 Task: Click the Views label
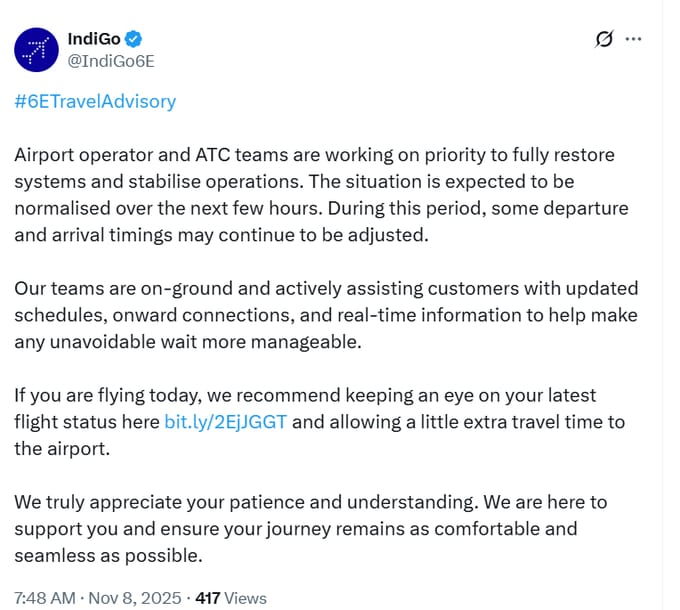click(246, 598)
